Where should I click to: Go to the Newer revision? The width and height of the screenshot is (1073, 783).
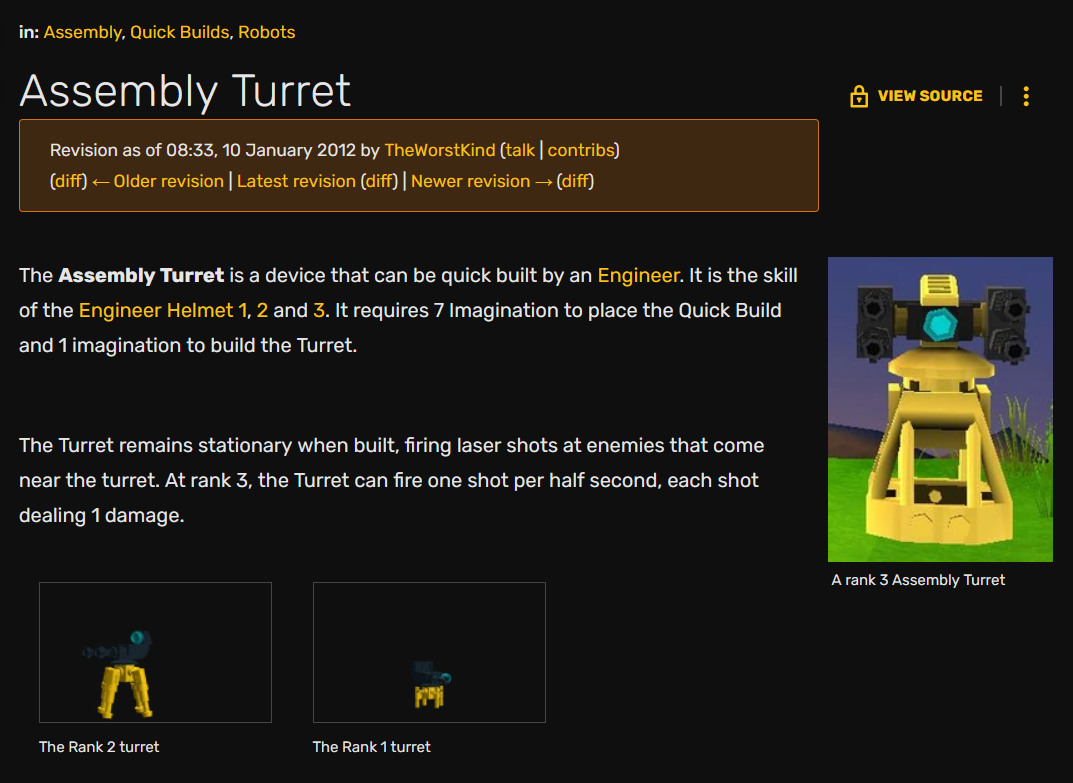pyautogui.click(x=470, y=181)
